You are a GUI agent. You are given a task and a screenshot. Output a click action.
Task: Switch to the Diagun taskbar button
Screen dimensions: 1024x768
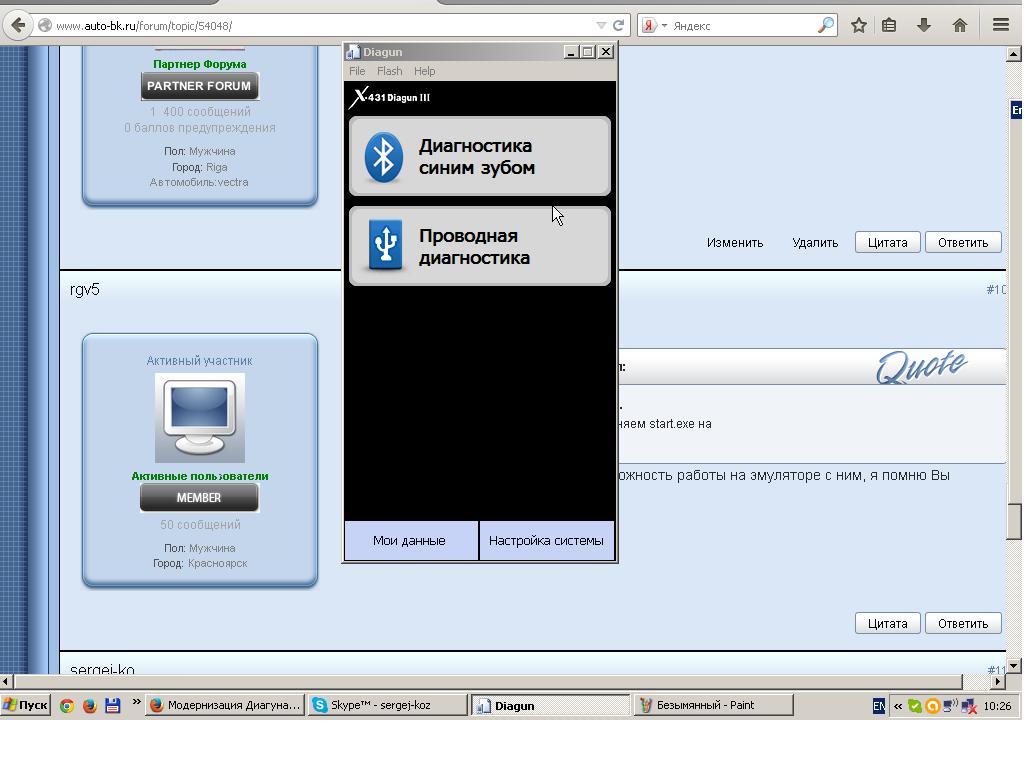pyautogui.click(x=551, y=705)
